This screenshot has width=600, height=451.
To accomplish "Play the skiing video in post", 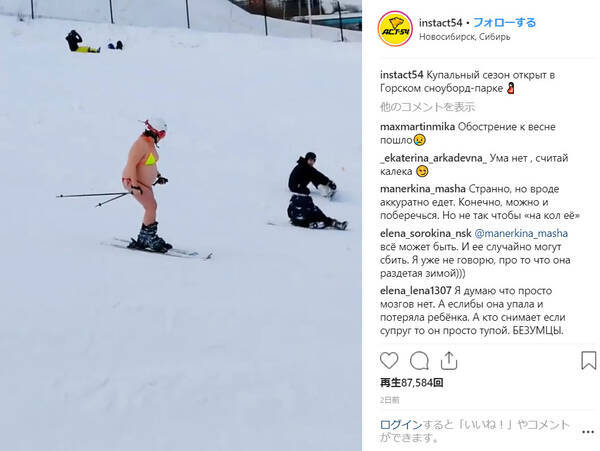I will click(181, 225).
